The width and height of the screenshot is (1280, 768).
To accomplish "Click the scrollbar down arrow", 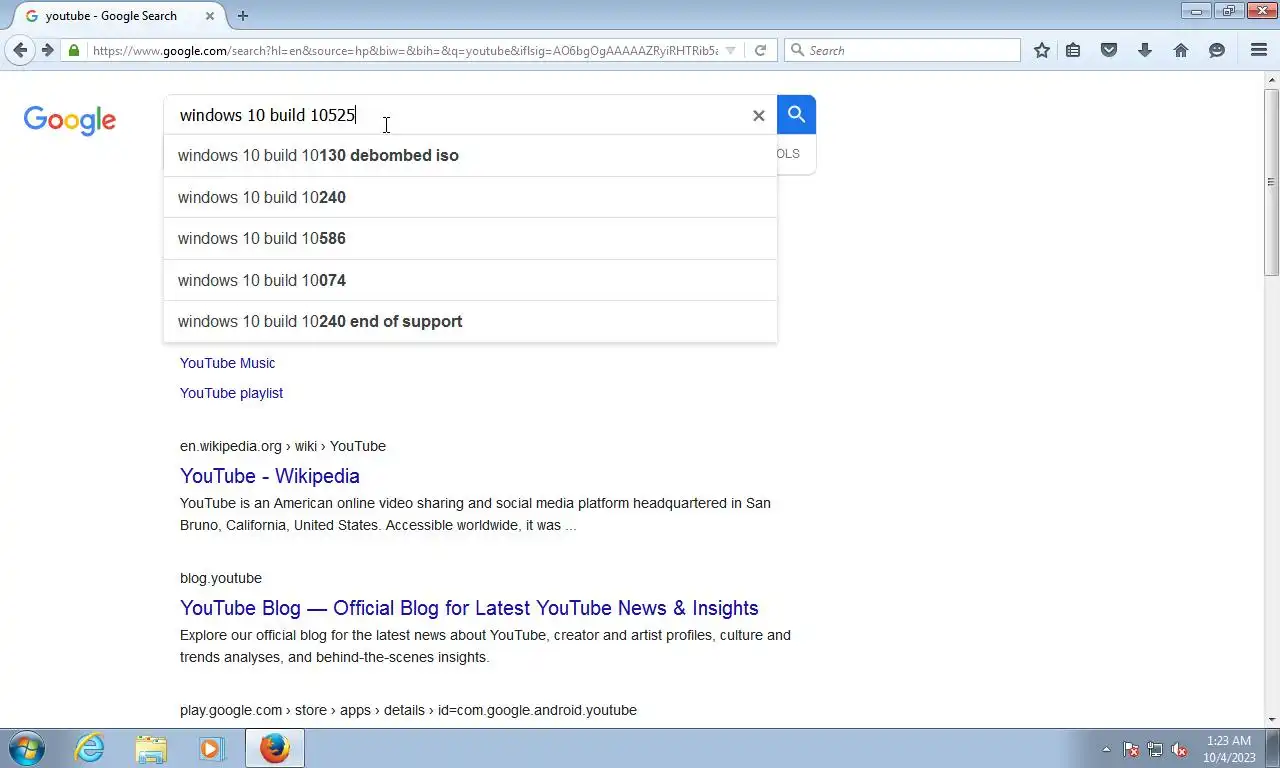I will (1272, 720).
